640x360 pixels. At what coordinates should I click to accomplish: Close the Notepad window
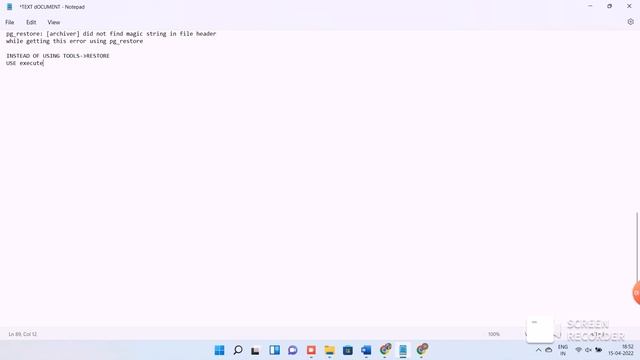tap(629, 7)
